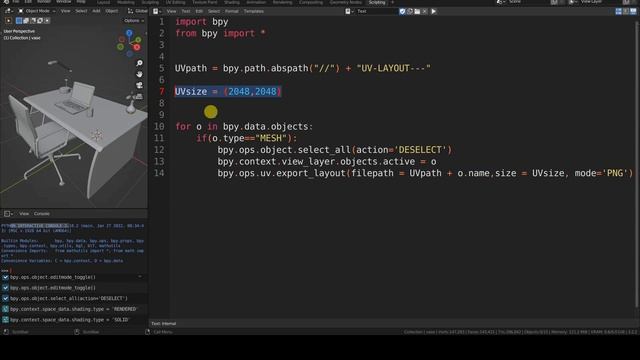Click the green Y axis on navigation gizmo
Viewport: 640px width, 360px height.
coord(138,40)
